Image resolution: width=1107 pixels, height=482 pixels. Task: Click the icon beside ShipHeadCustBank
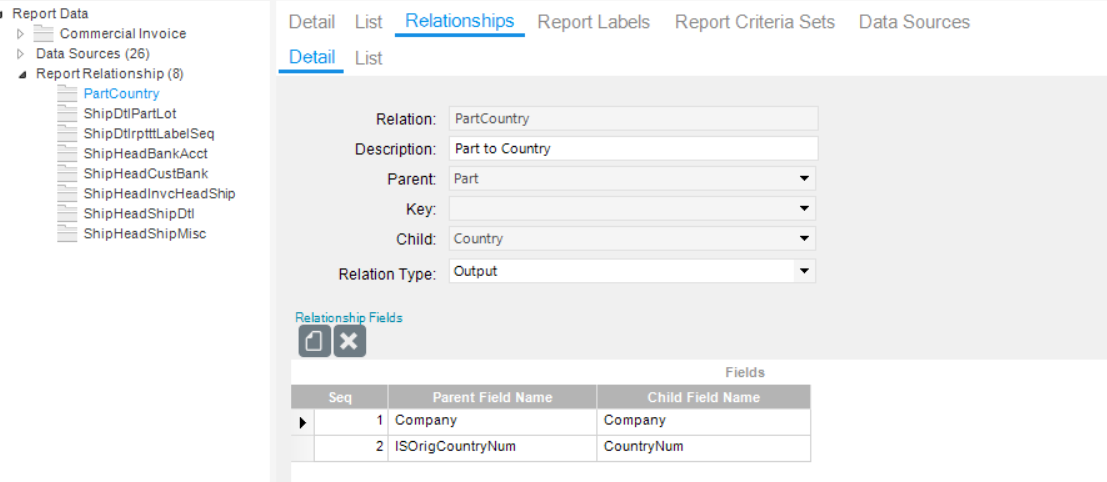[x=67, y=174]
